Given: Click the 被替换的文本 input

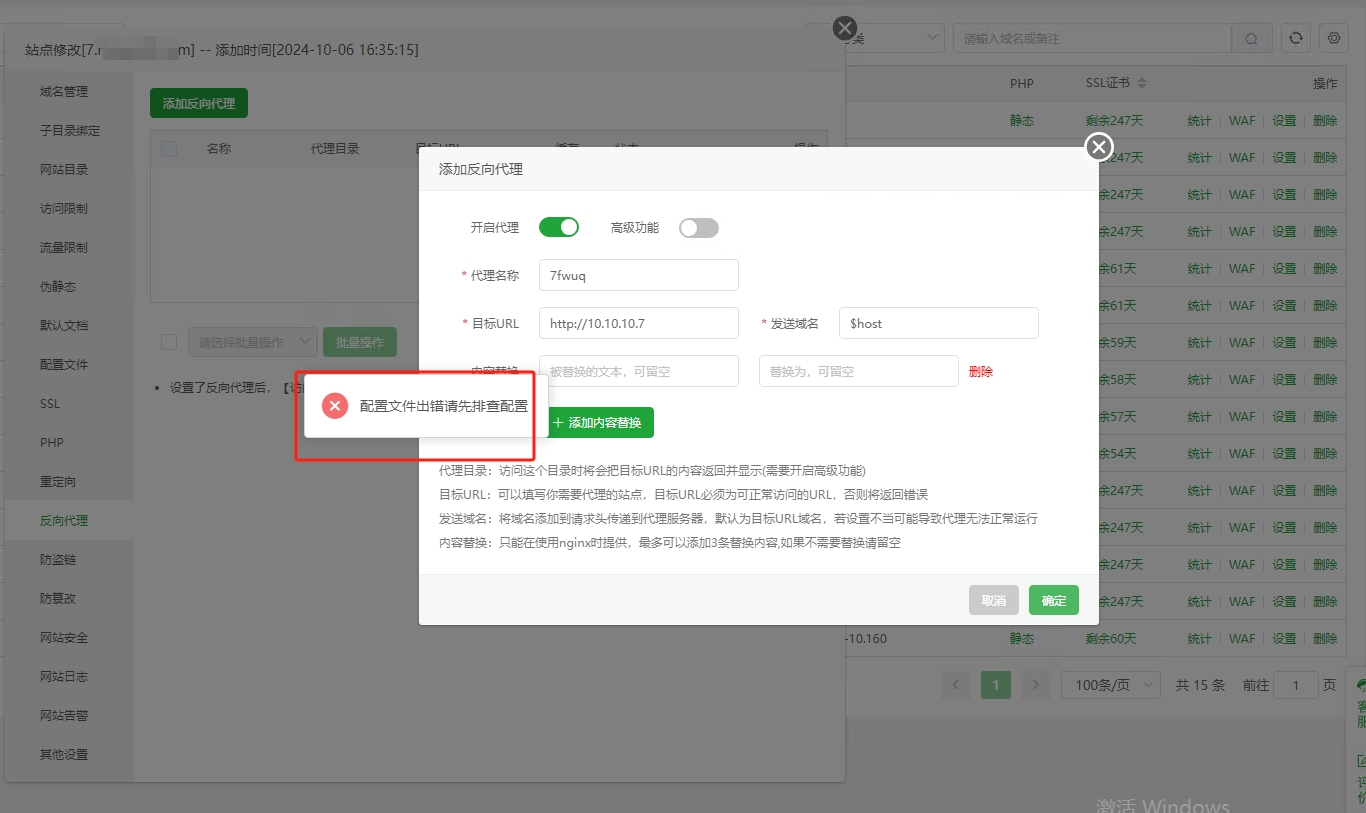Looking at the screenshot, I should tap(639, 371).
